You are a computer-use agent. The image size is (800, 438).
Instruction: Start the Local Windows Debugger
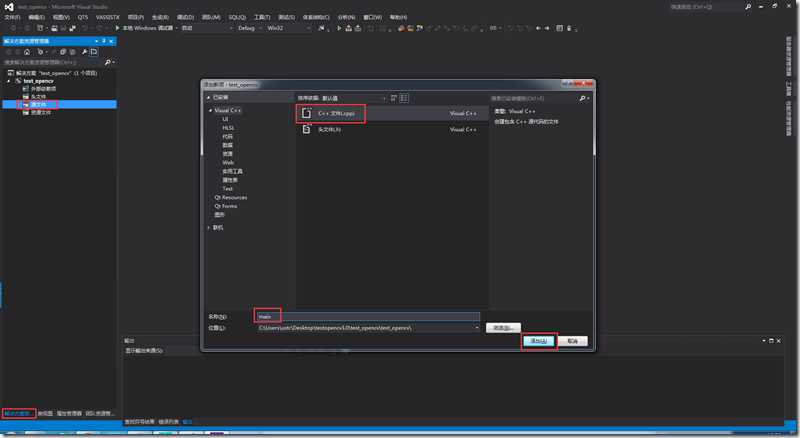tap(144, 28)
